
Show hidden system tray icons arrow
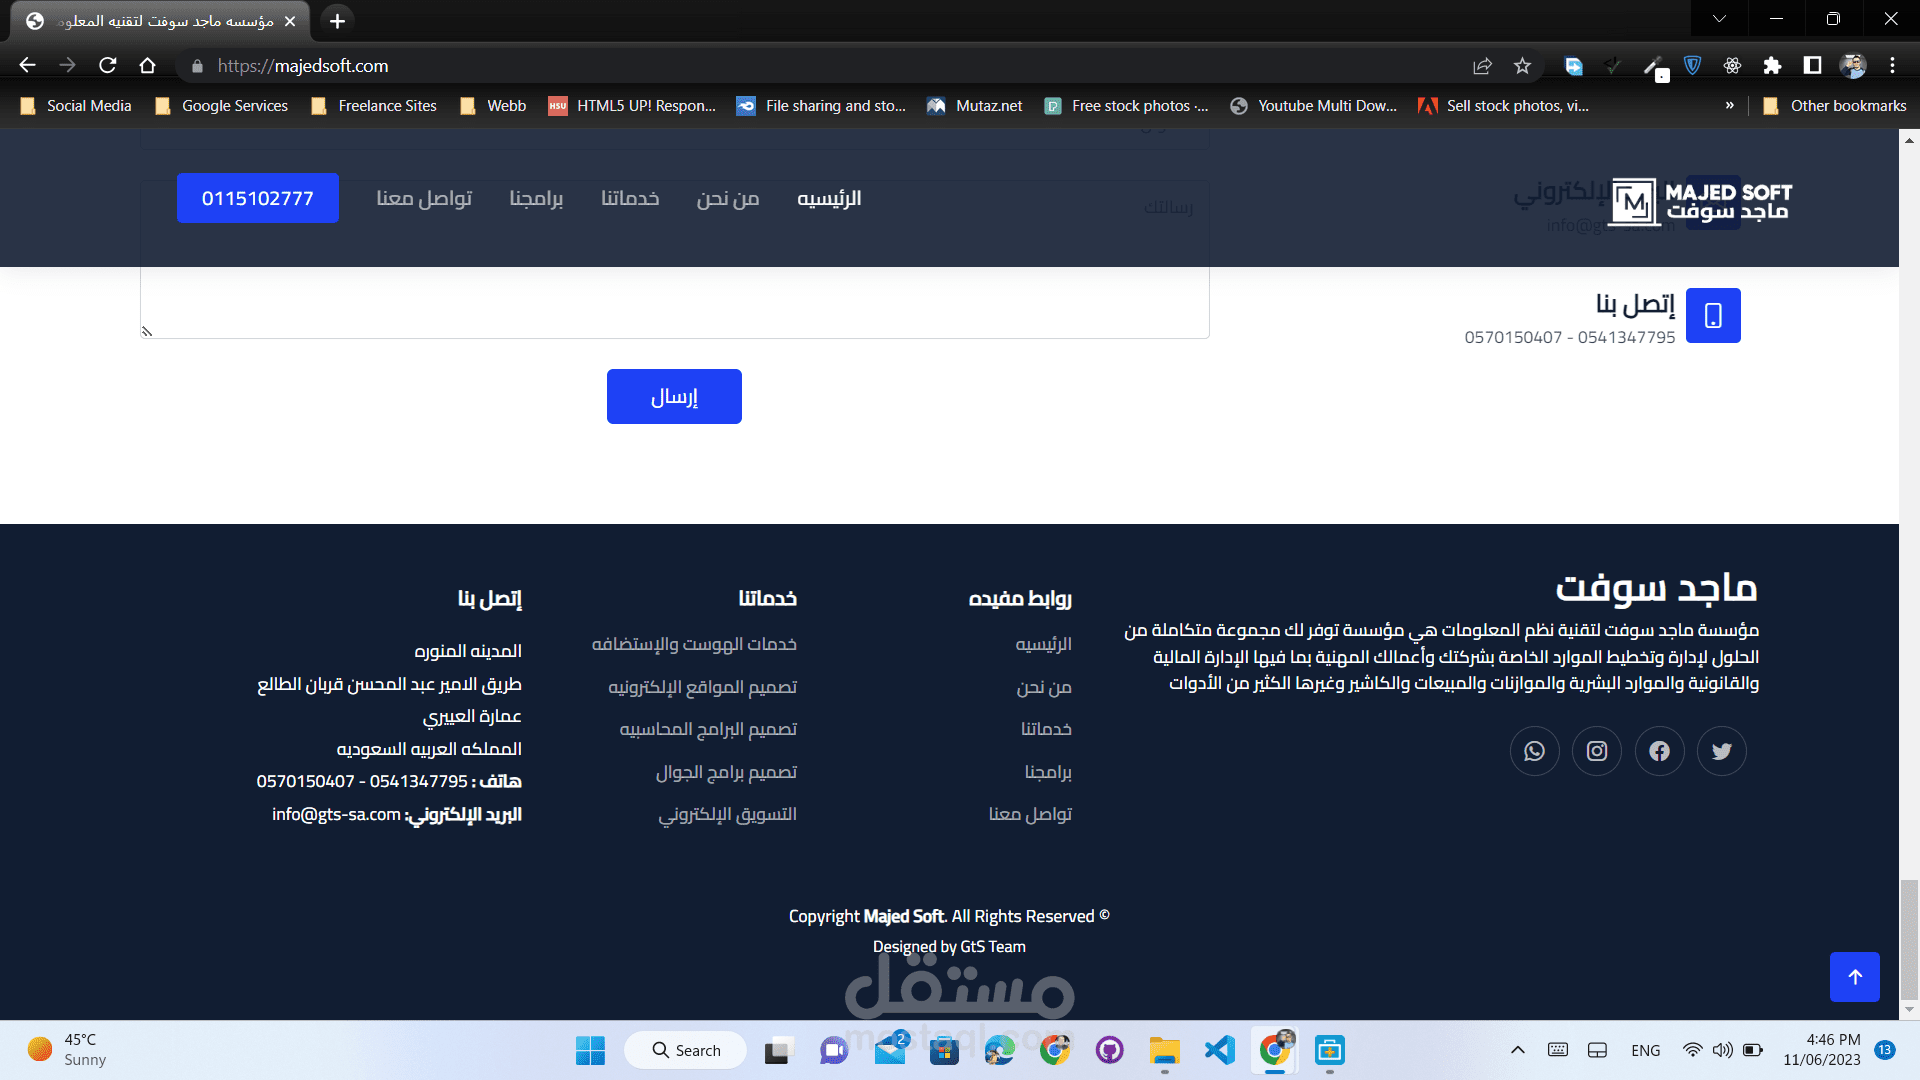coord(1517,1050)
